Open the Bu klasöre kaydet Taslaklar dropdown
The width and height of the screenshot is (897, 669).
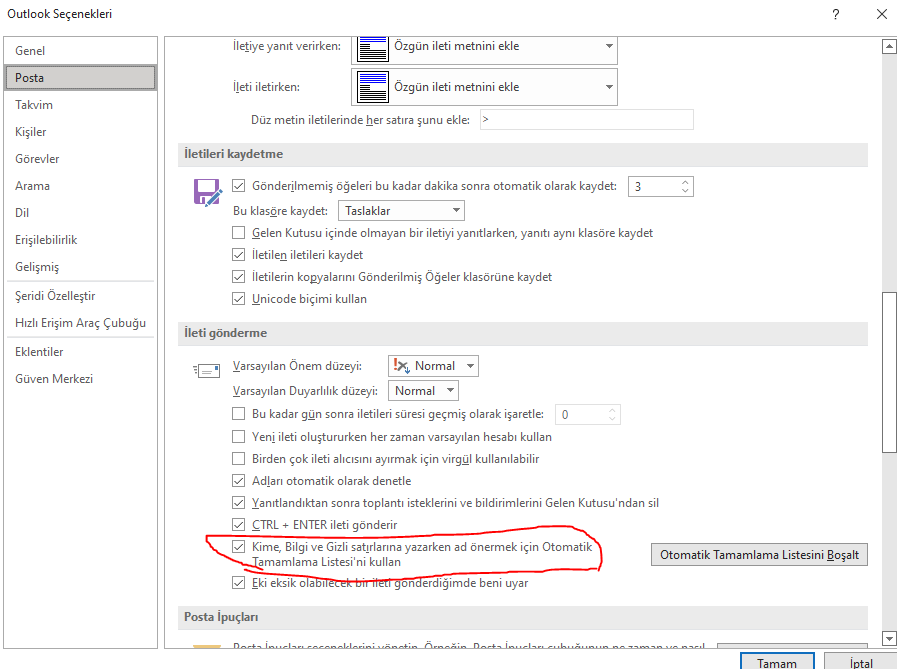click(401, 211)
